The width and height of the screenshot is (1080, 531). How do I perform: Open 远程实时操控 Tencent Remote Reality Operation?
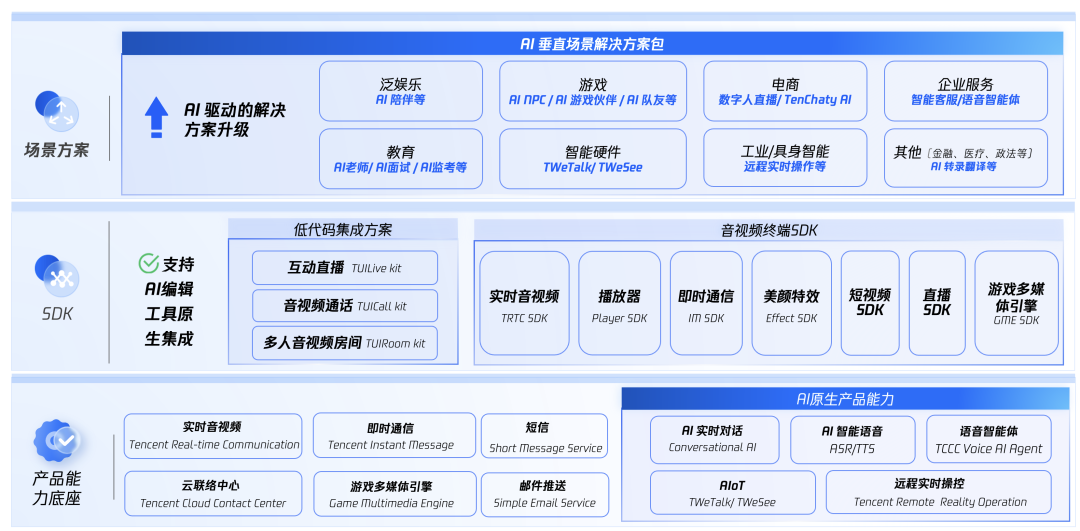939,492
